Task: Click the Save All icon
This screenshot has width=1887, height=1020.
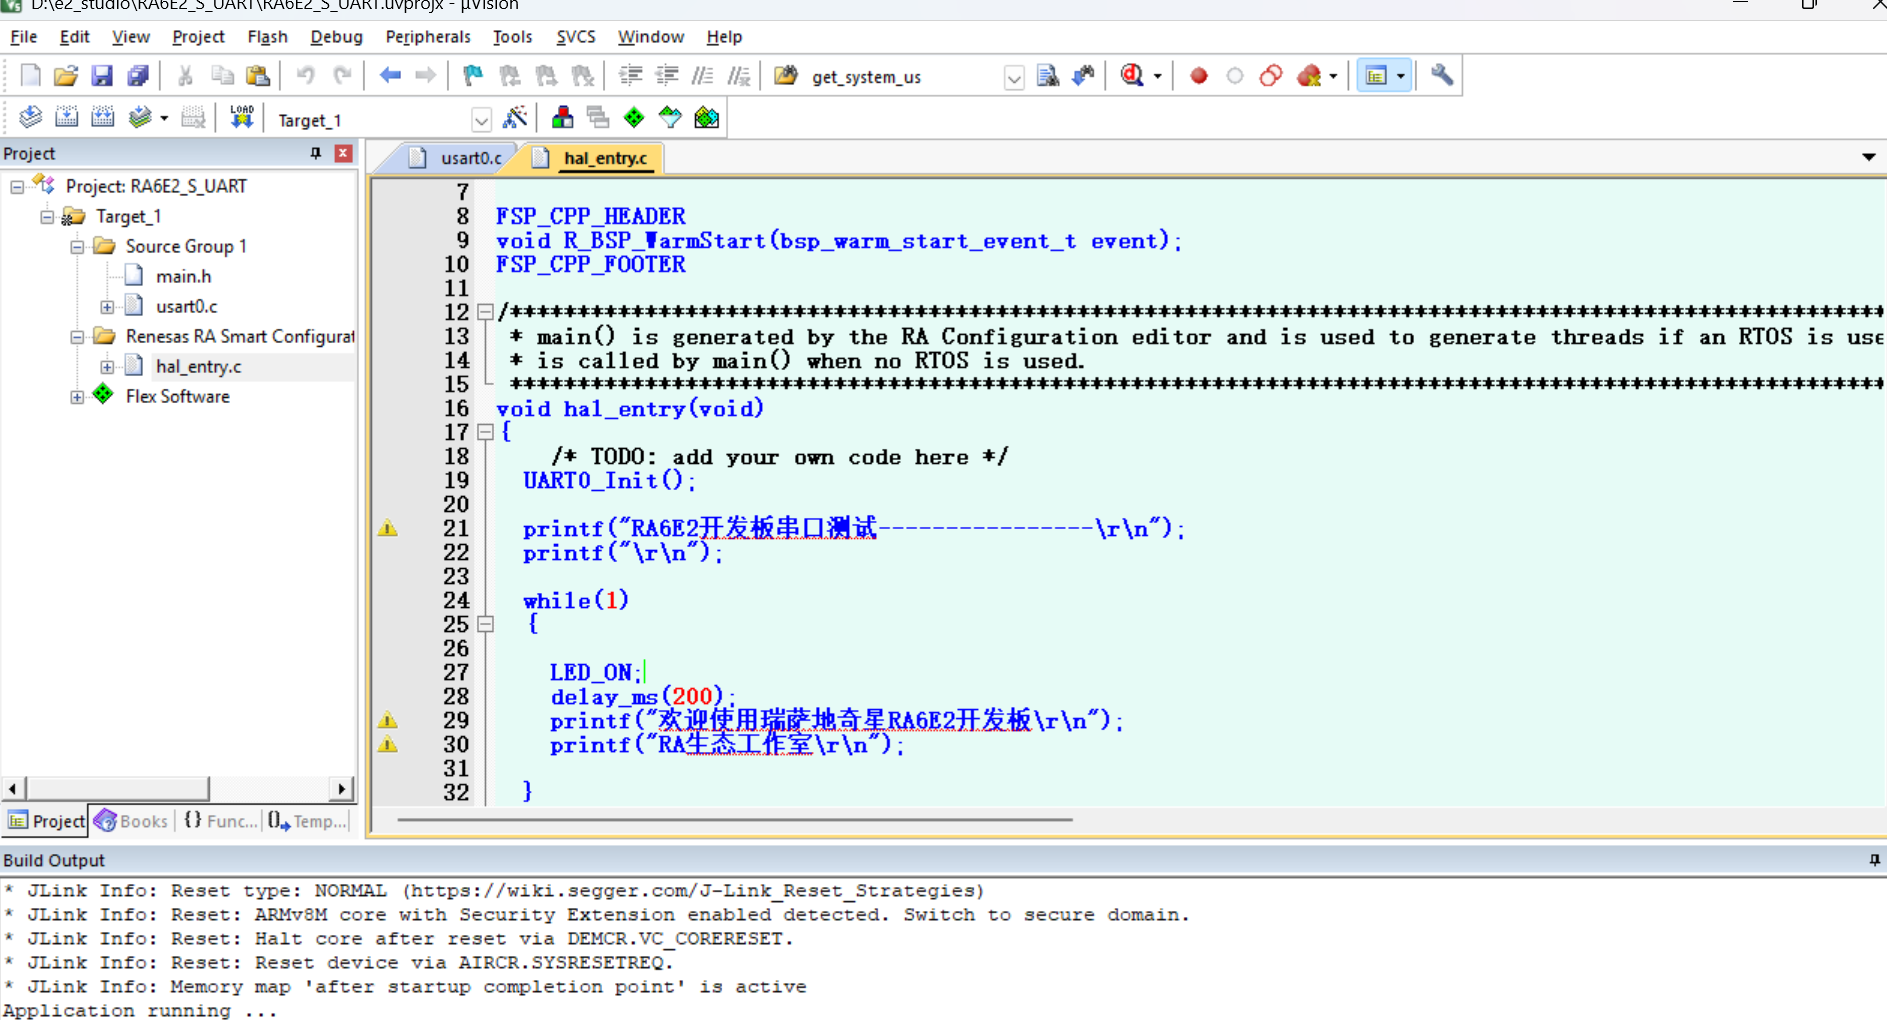Action: point(138,76)
